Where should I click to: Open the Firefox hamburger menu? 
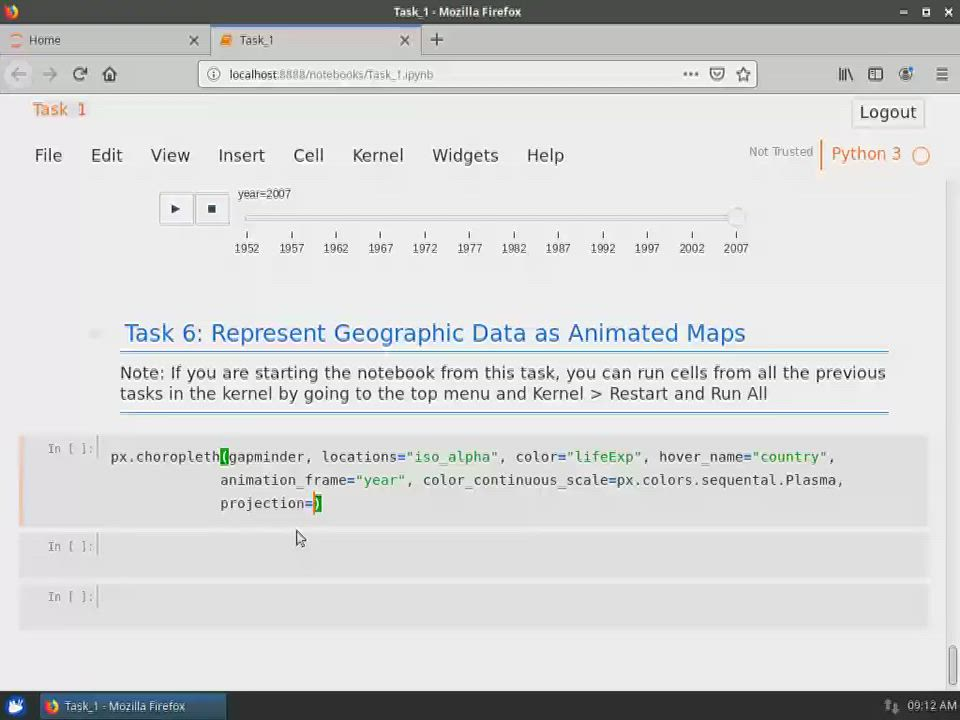point(941,74)
